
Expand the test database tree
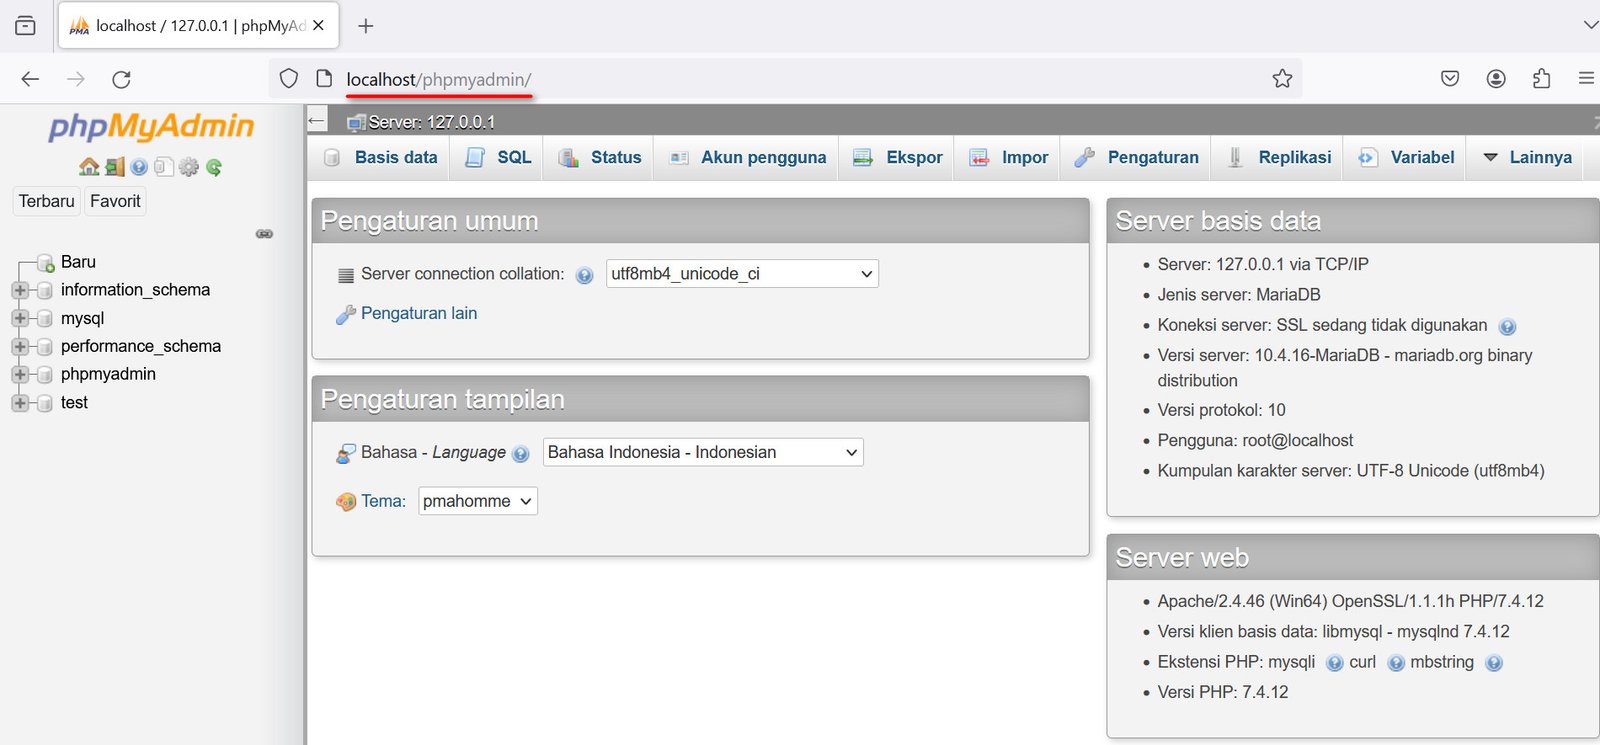pos(20,403)
